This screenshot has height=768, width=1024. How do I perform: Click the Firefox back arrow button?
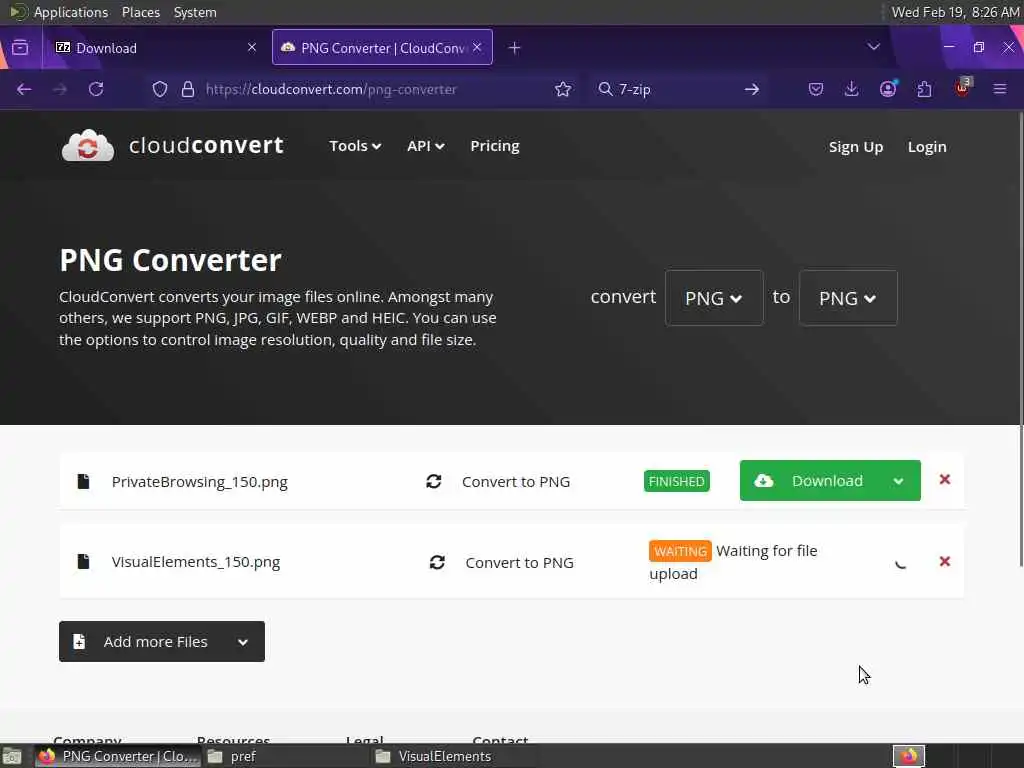24,89
